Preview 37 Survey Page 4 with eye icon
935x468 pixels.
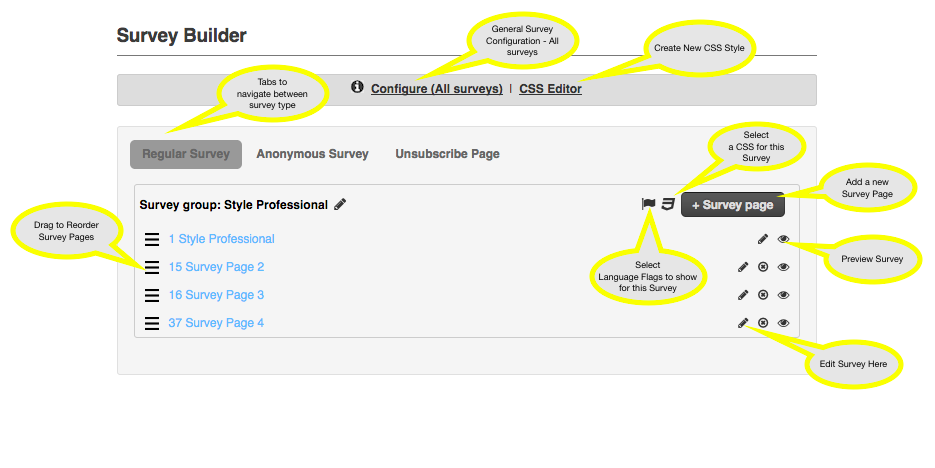point(784,323)
